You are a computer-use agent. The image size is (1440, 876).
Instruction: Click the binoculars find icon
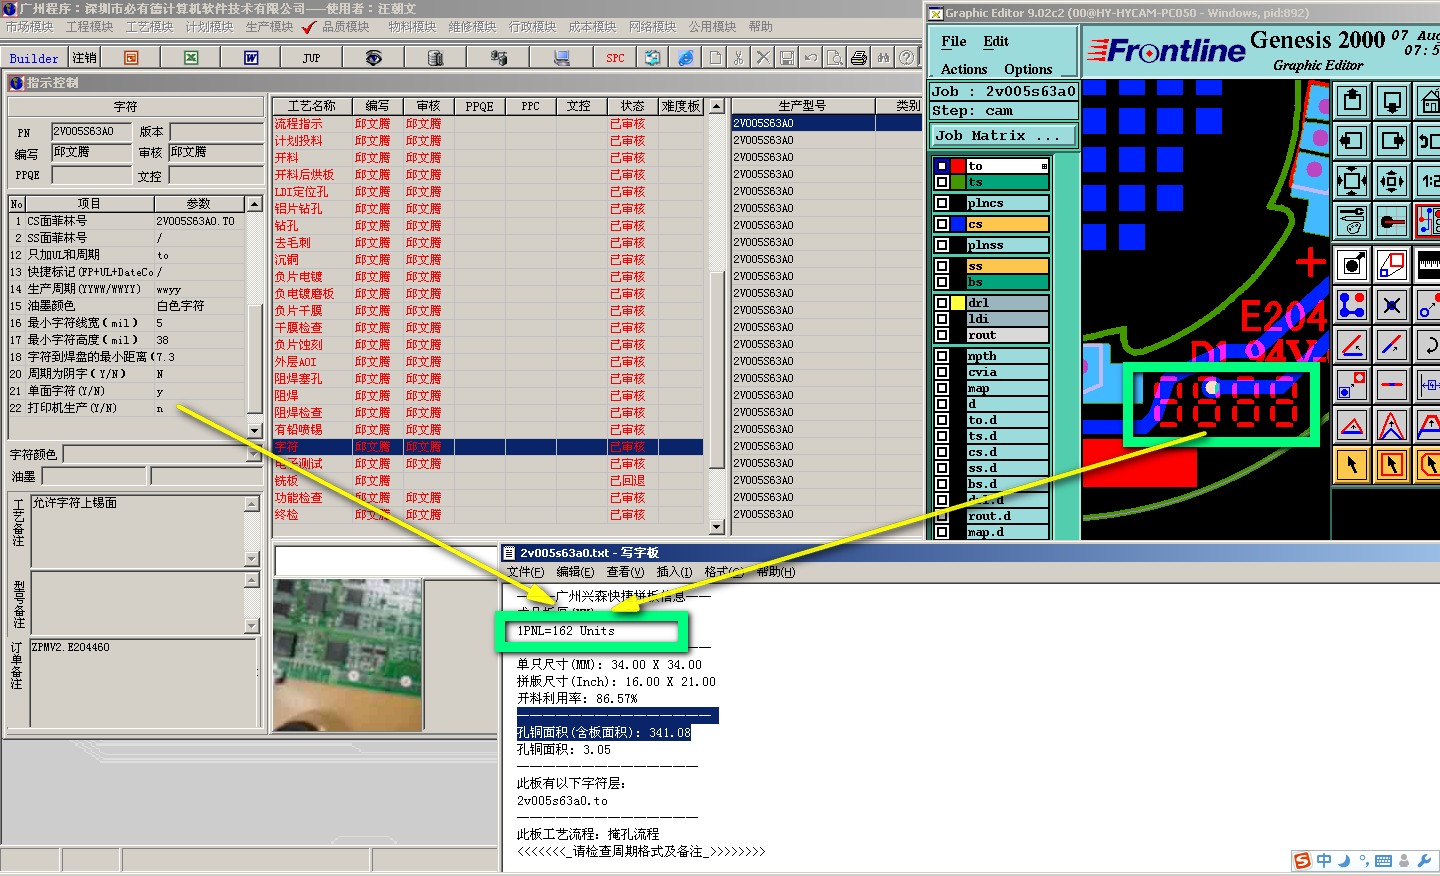(x=883, y=58)
